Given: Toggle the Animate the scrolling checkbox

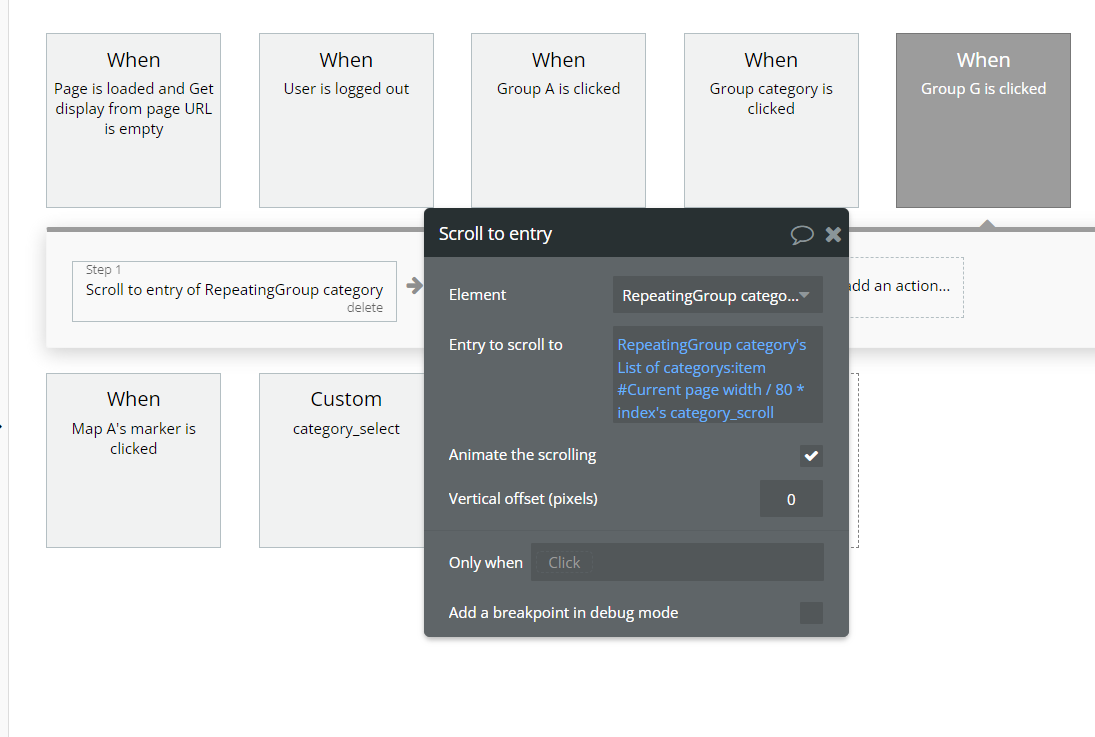Looking at the screenshot, I should (x=811, y=455).
